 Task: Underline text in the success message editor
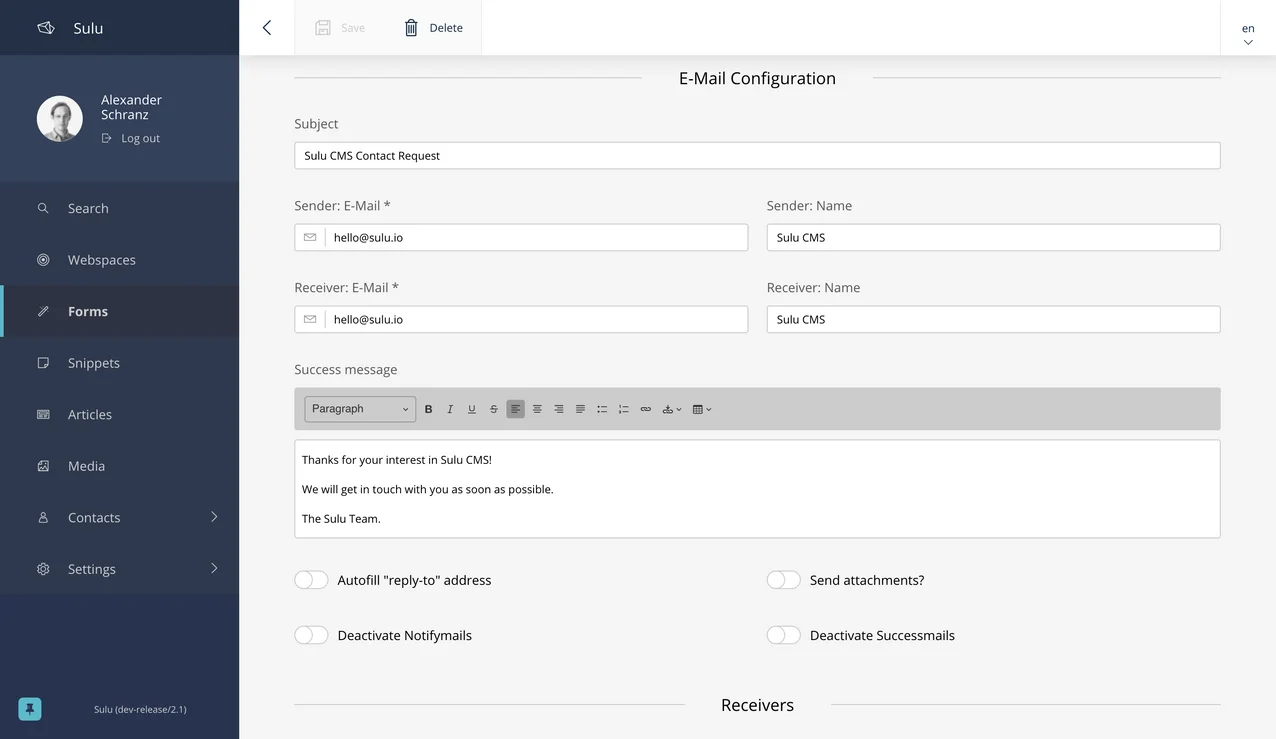click(471, 409)
